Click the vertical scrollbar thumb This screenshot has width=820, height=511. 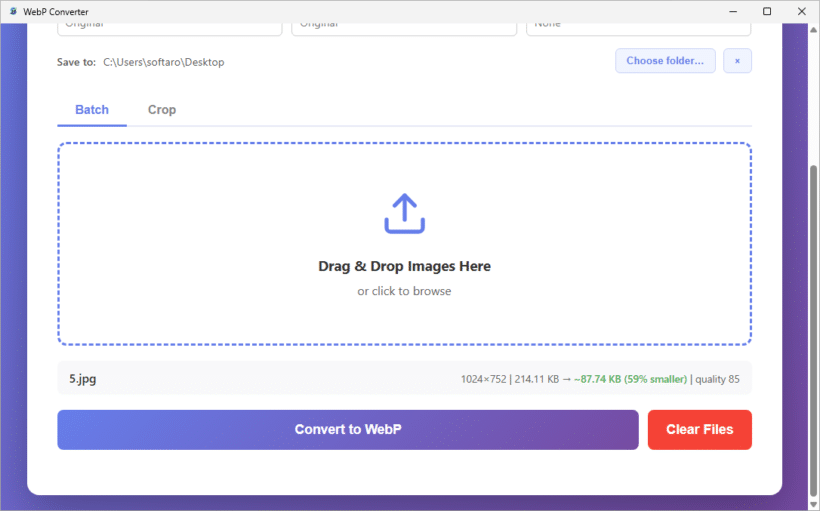tap(813, 330)
